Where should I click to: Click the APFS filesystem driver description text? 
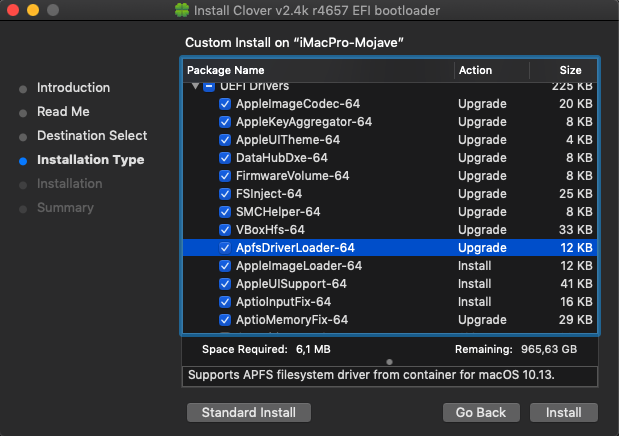pyautogui.click(x=371, y=375)
